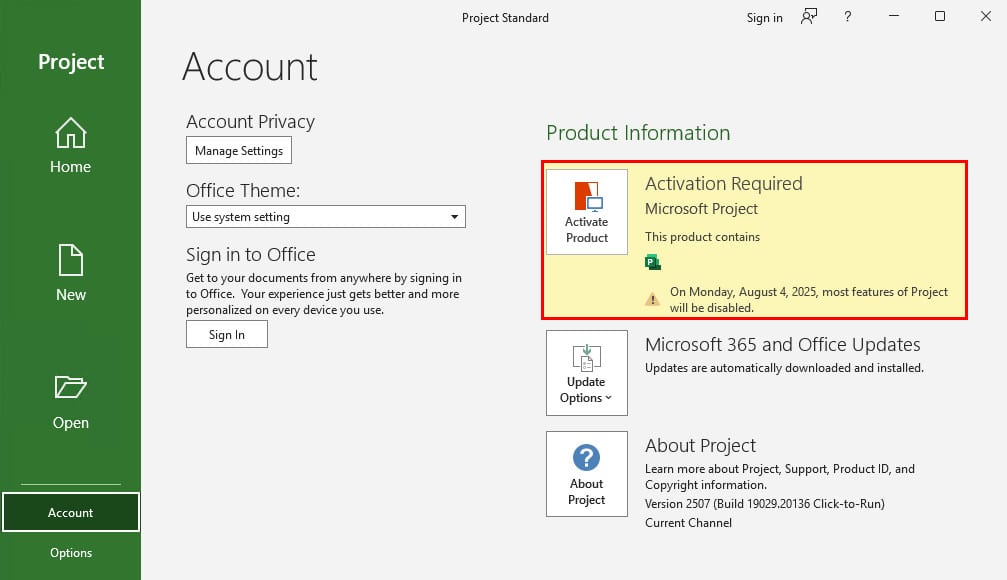Click the 'Updates are automatically downloaded' text
This screenshot has height=580, width=1007.
pyautogui.click(x=784, y=368)
